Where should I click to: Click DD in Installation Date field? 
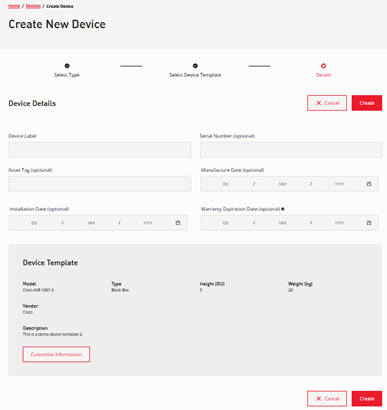pyautogui.click(x=34, y=223)
